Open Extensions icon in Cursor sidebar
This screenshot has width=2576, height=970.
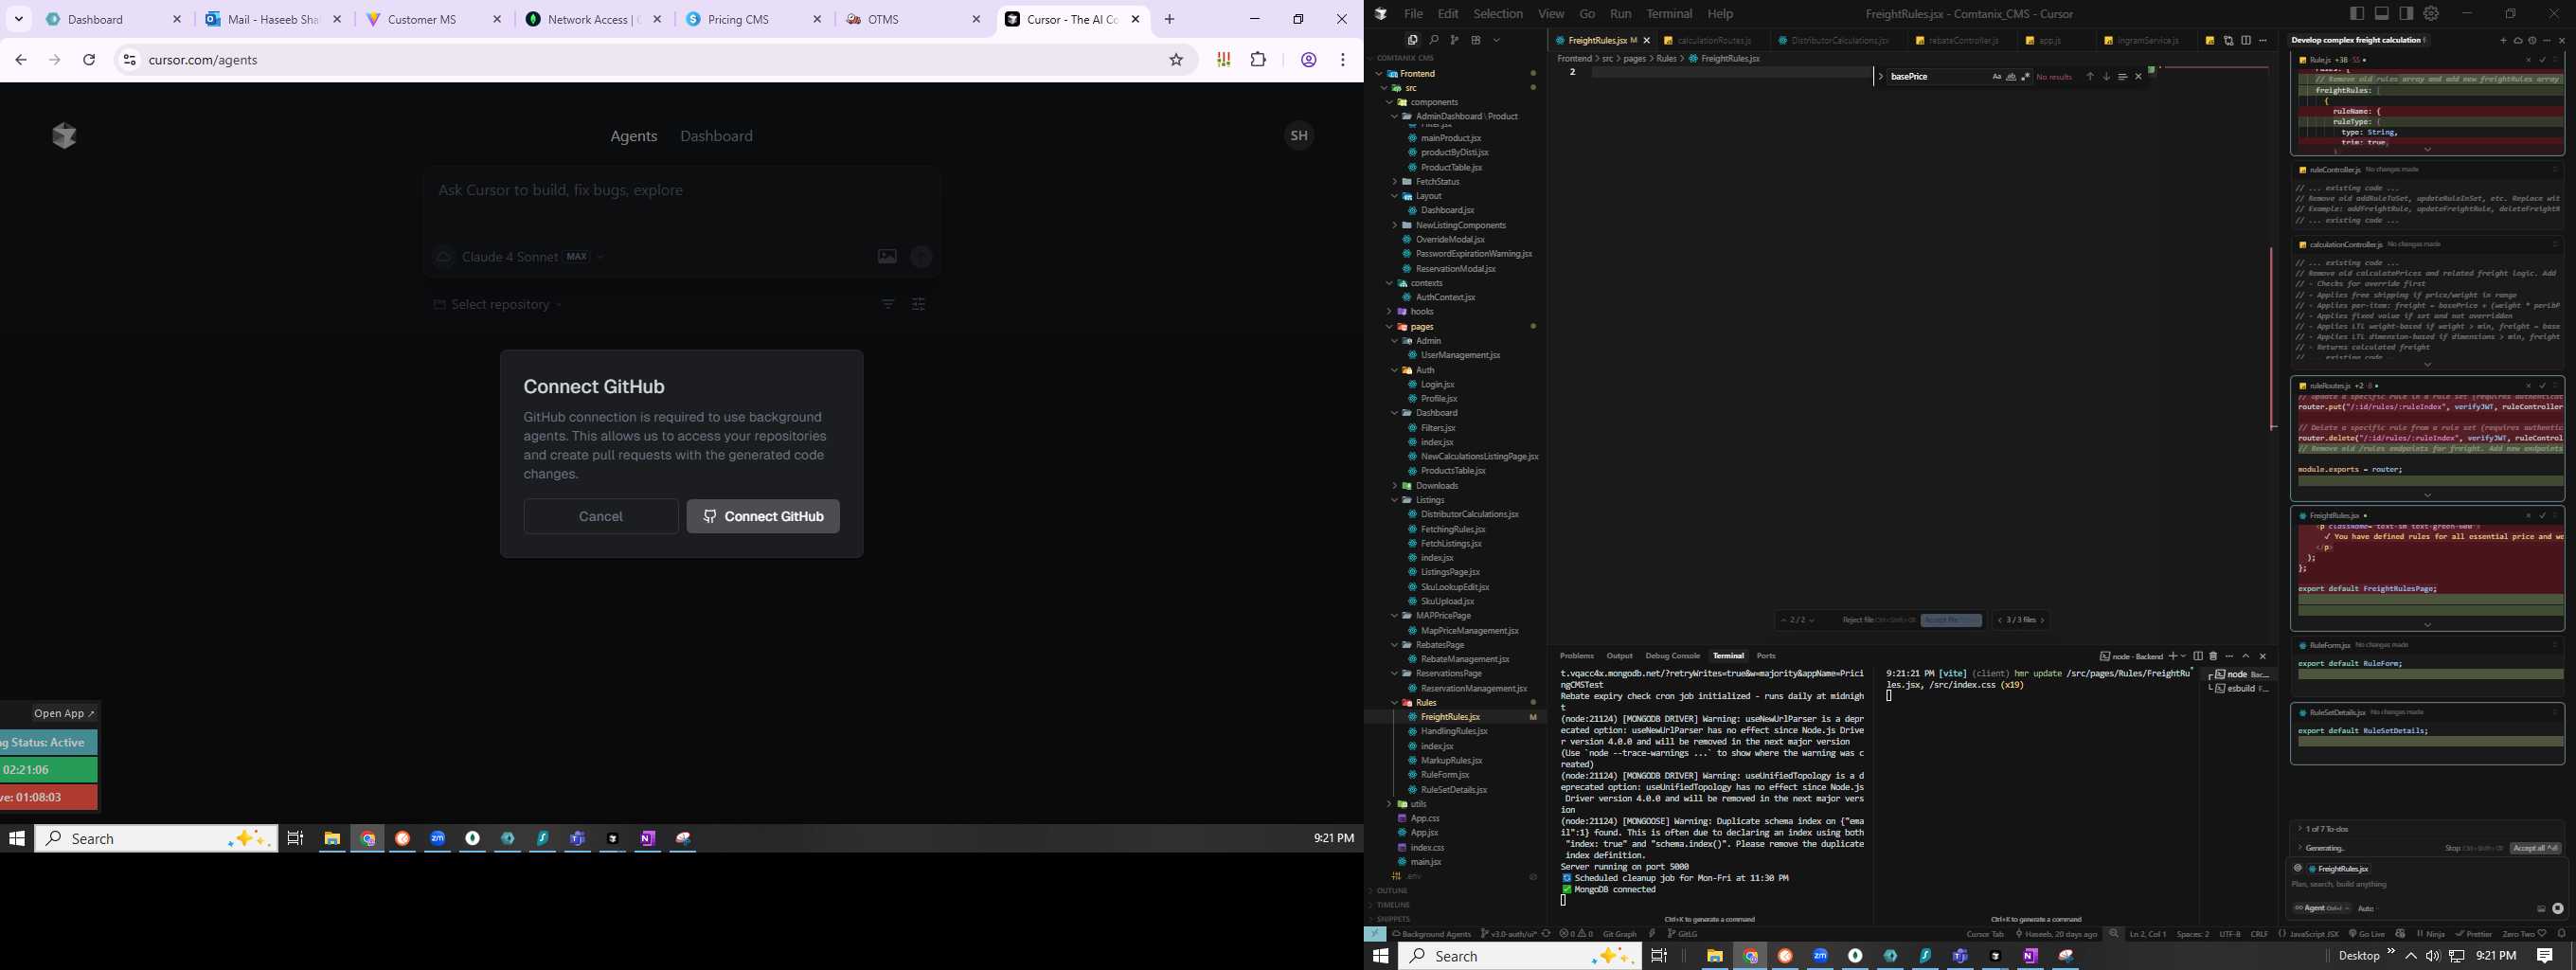(x=1476, y=40)
